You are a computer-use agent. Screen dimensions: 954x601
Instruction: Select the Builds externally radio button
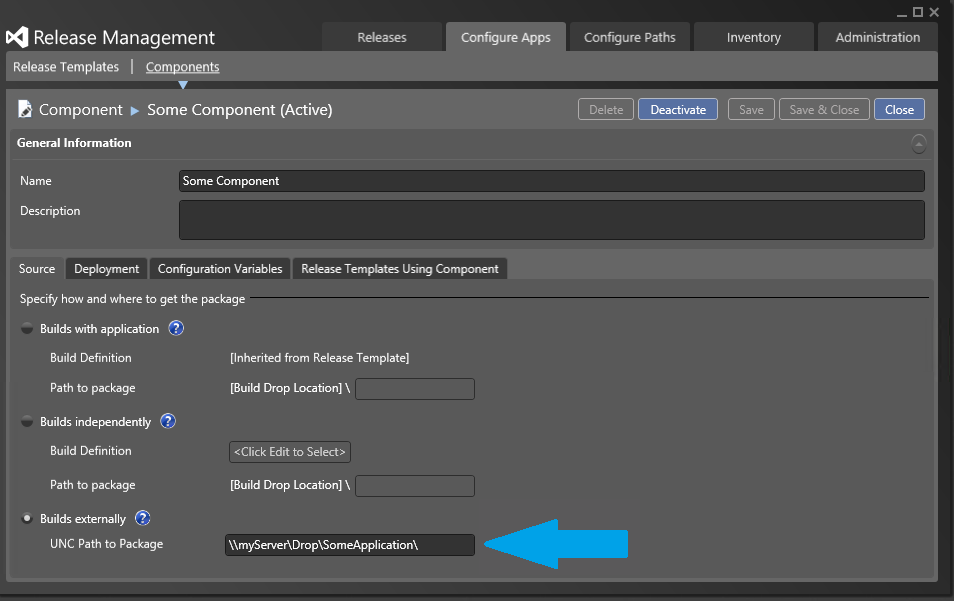(27, 518)
